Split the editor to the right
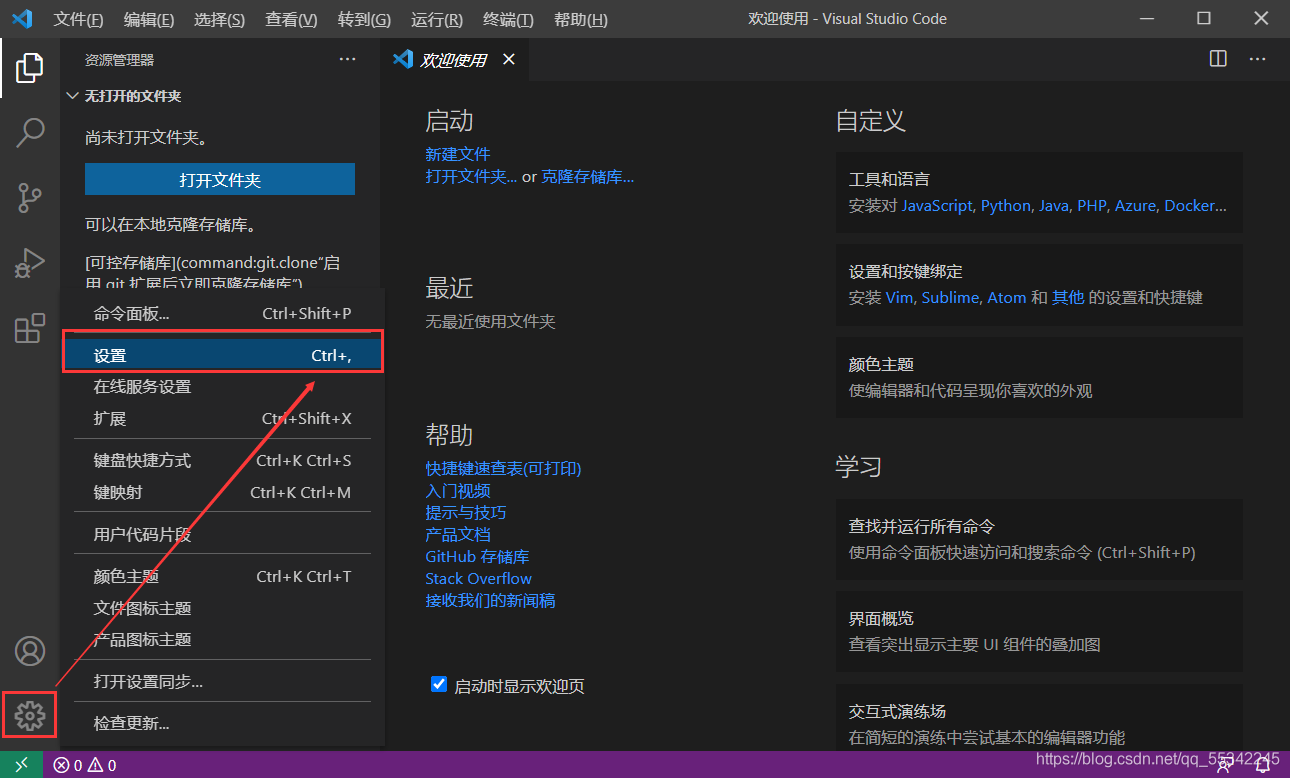The image size is (1290, 778). [x=1218, y=59]
